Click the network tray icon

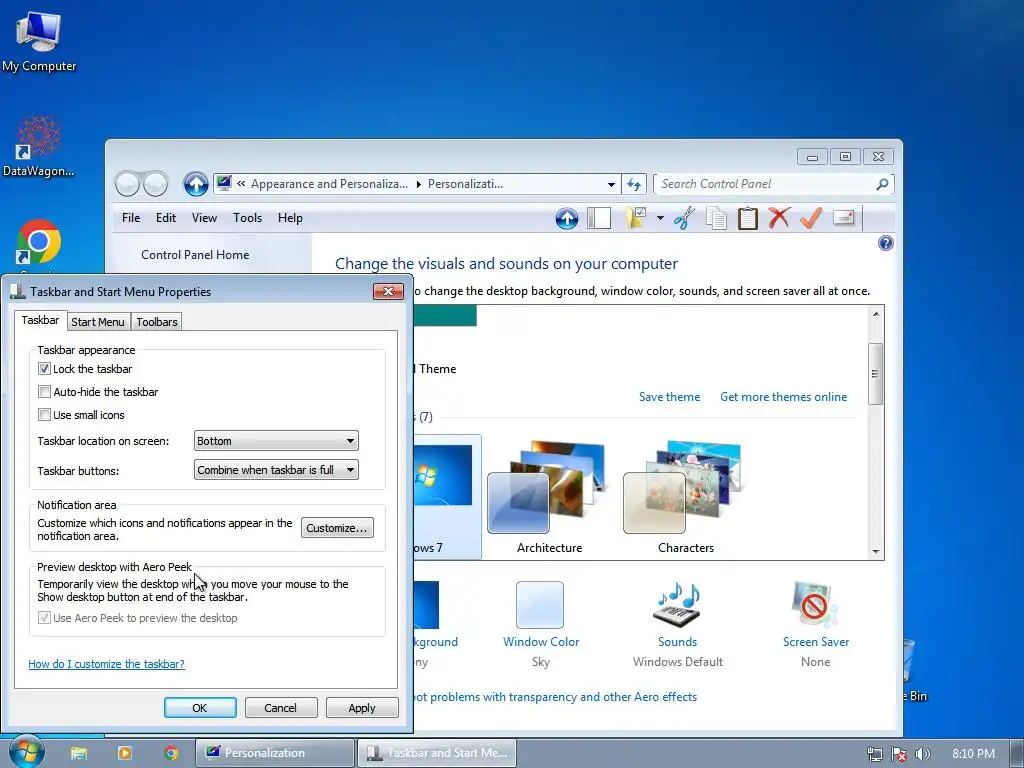[x=874, y=754]
